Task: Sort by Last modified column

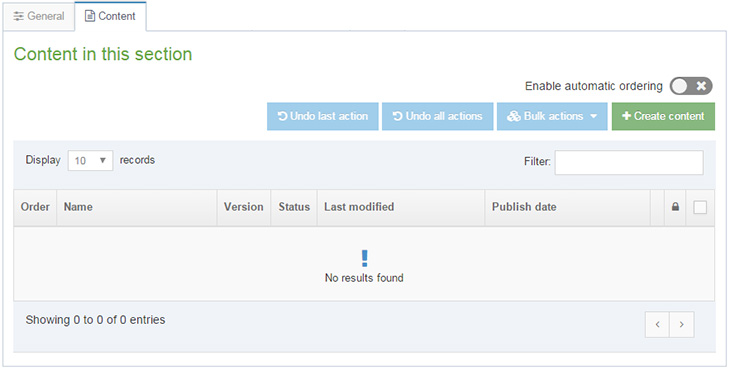Action: [x=401, y=207]
